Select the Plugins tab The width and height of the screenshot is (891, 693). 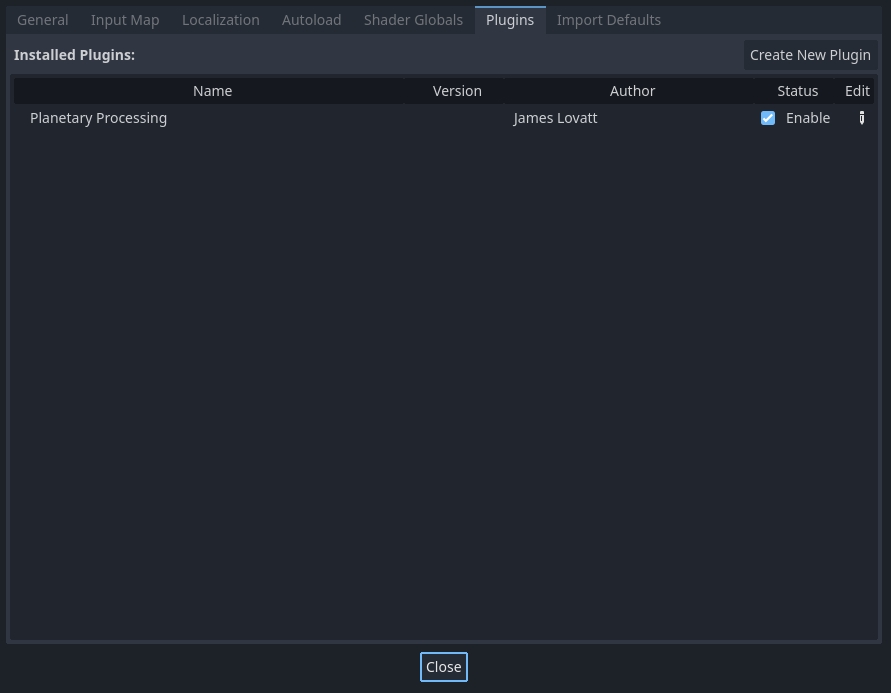click(510, 20)
